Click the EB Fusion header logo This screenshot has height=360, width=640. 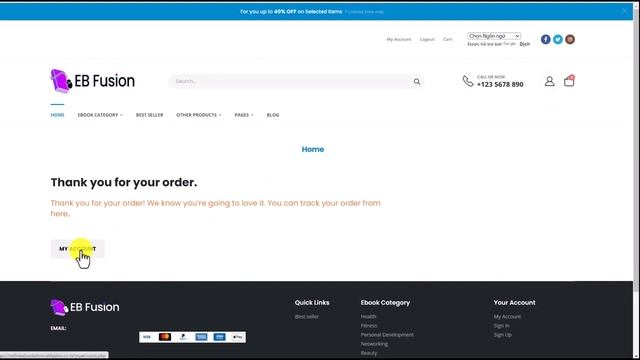coord(93,81)
